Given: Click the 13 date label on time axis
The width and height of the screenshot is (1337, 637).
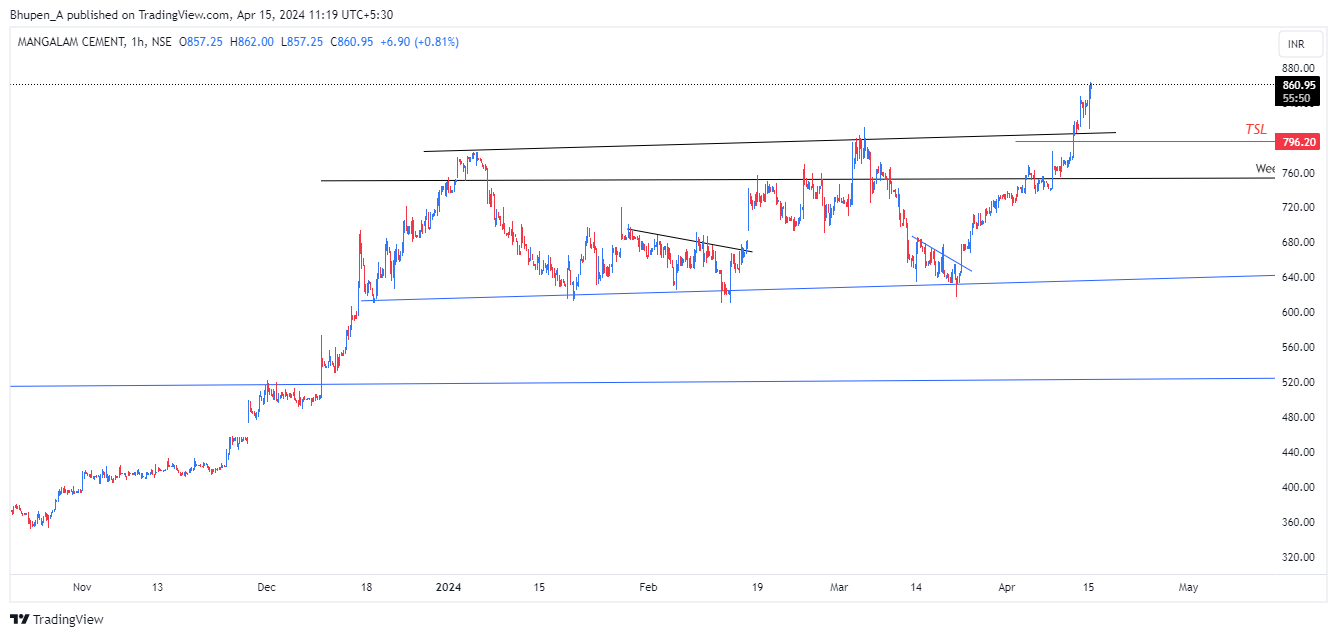Looking at the screenshot, I should (157, 588).
